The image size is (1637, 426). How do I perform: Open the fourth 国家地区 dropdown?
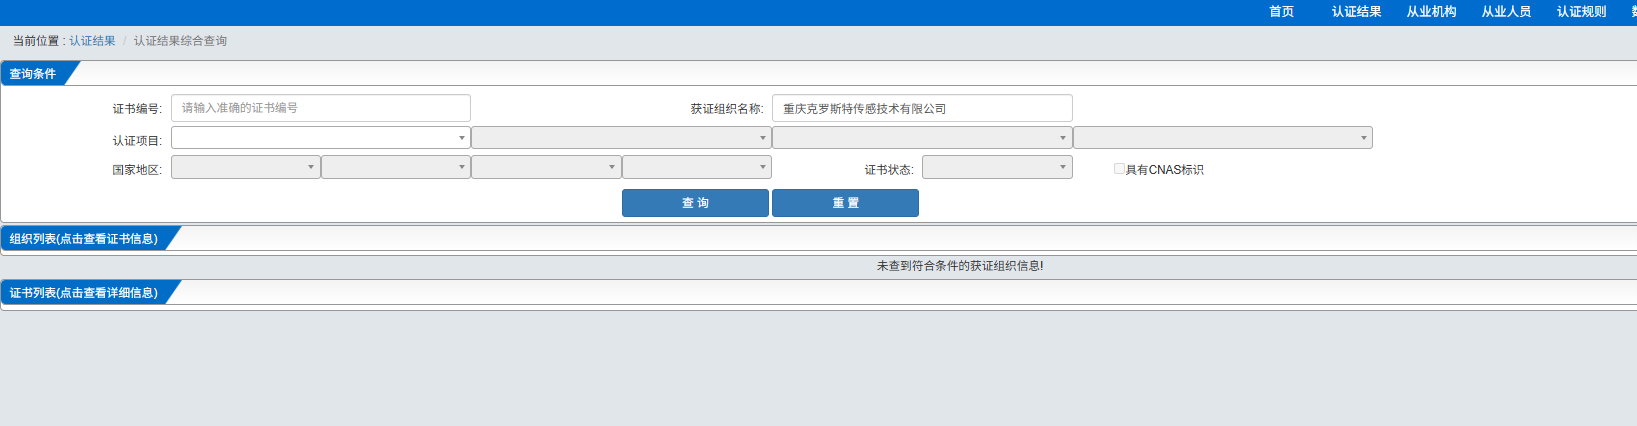(697, 167)
